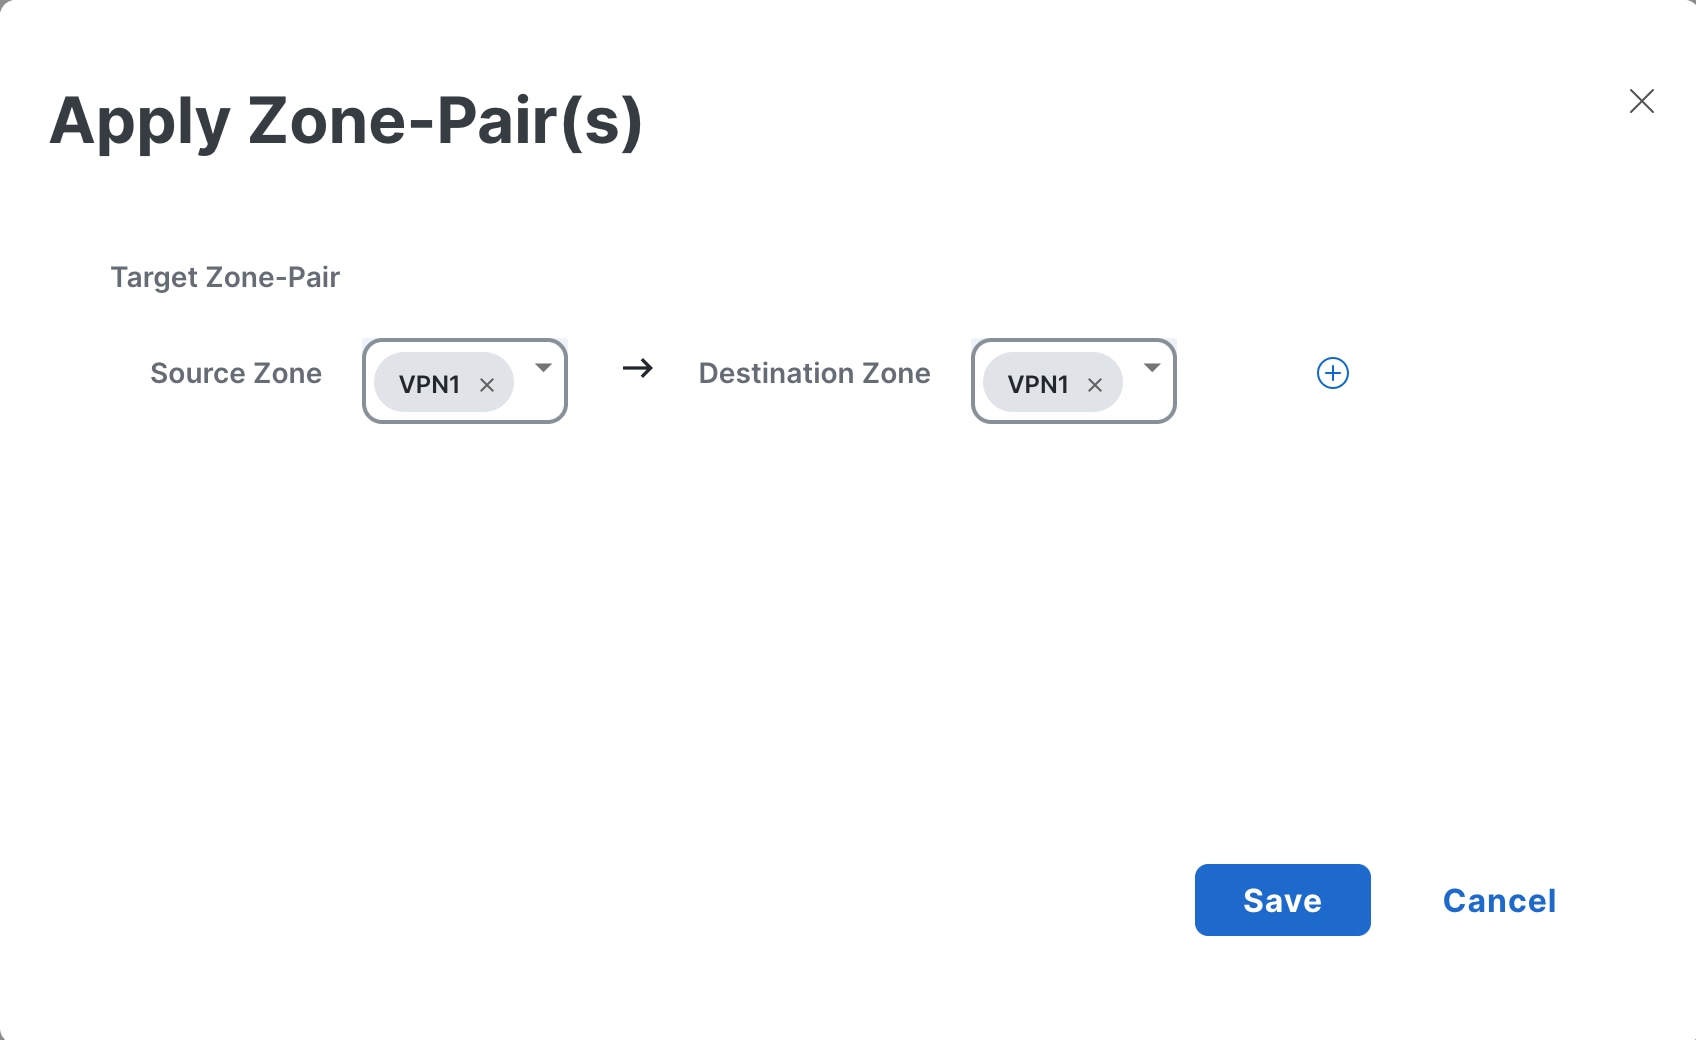The width and height of the screenshot is (1696, 1040).
Task: Click the Target Zone-Pair heading text
Action: pyautogui.click(x=225, y=277)
